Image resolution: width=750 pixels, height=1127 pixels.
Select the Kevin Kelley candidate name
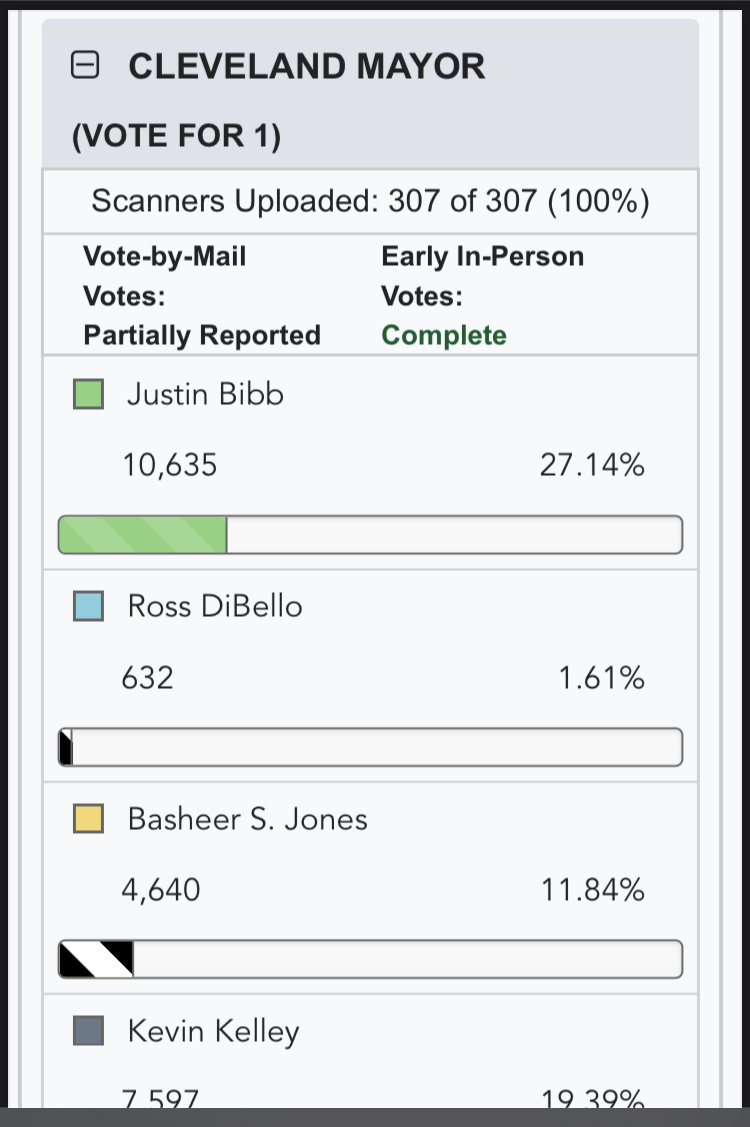[214, 1031]
